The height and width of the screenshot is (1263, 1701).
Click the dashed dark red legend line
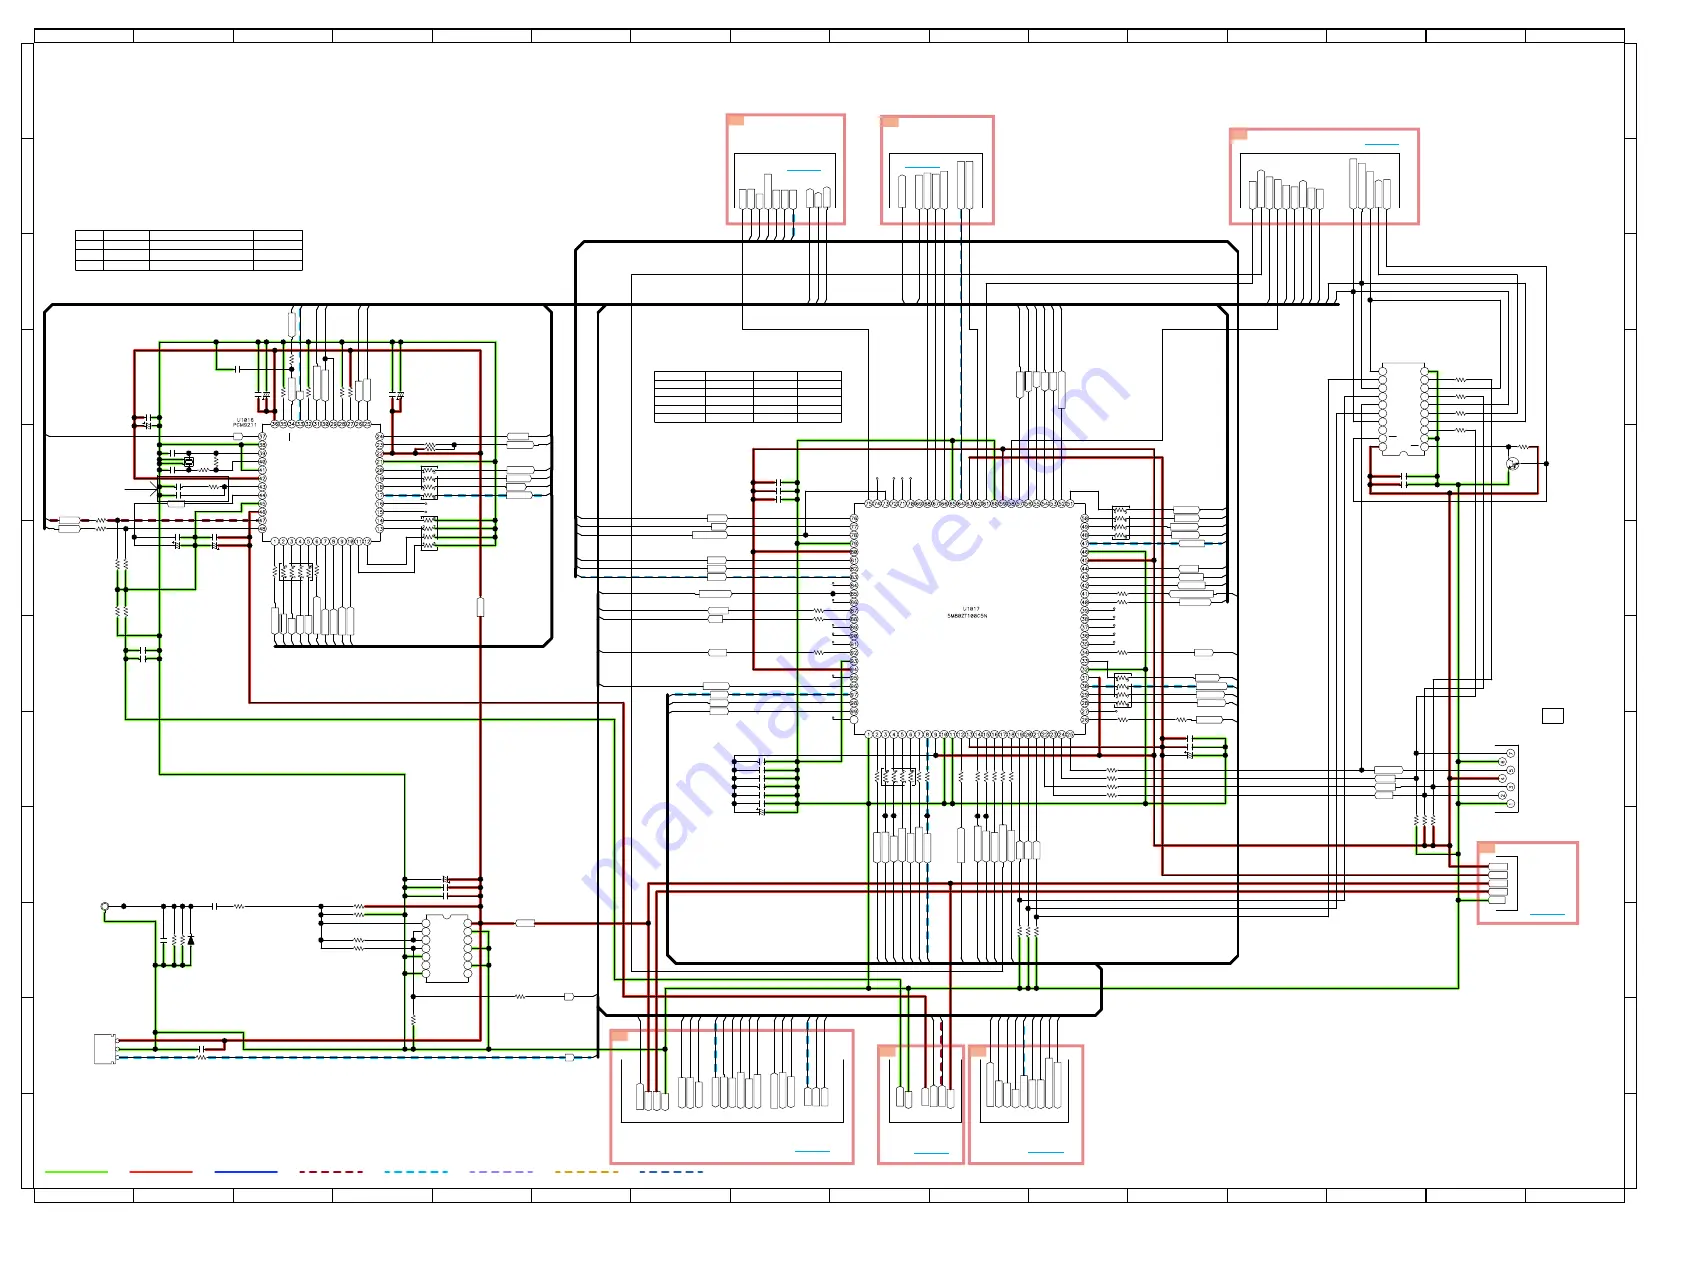[x=331, y=1172]
